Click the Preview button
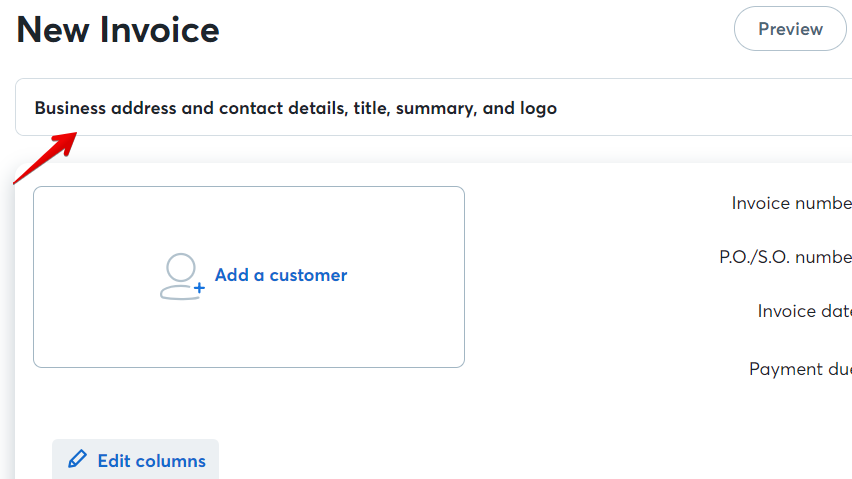852x479 pixels. (790, 29)
